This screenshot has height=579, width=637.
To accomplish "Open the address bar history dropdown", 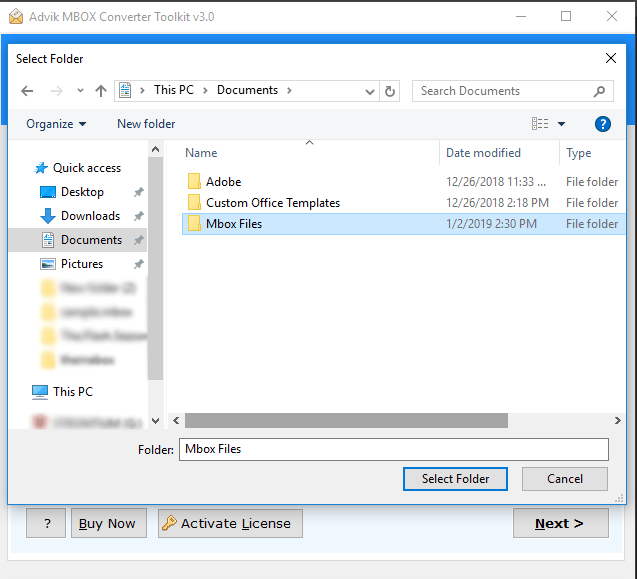I will click(x=370, y=91).
